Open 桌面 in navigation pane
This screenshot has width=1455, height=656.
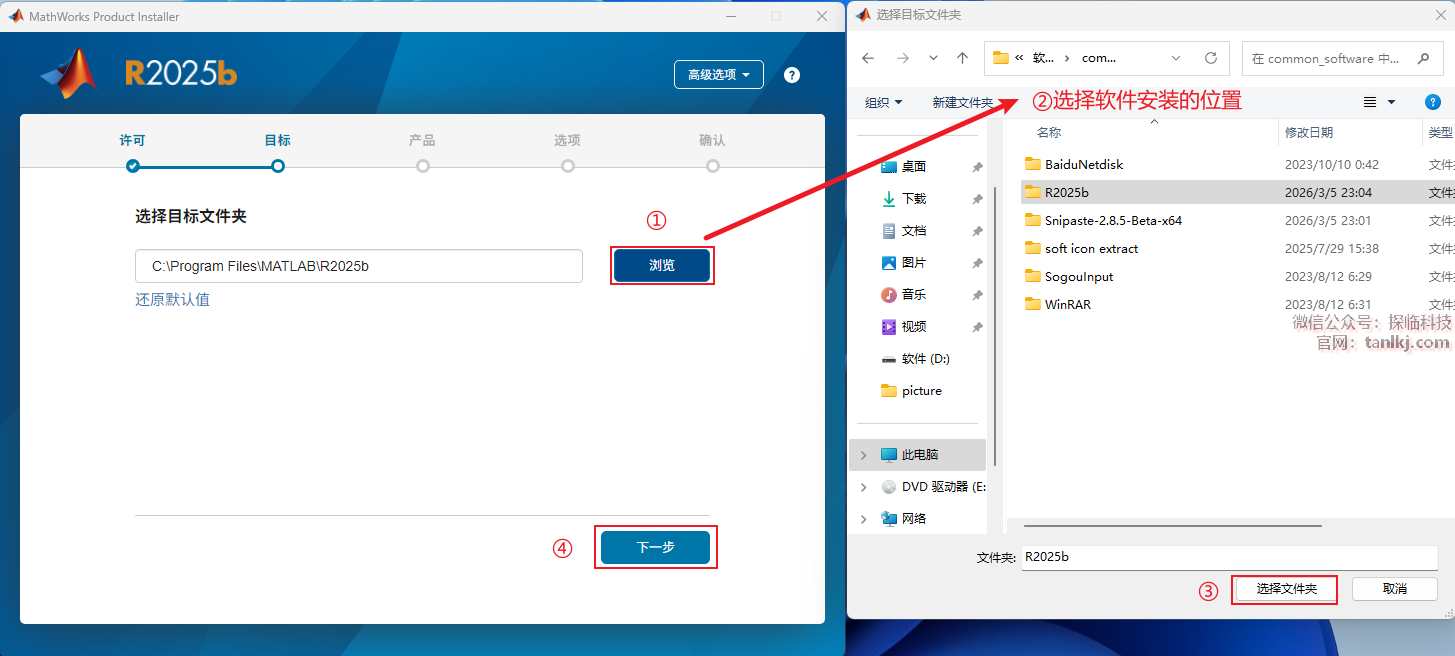[914, 167]
